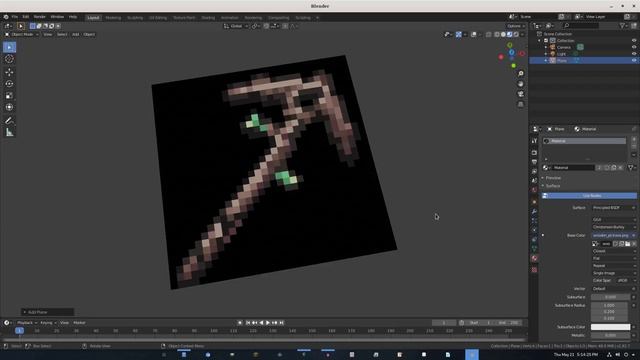The image size is (640, 360).
Task: Open the Modifiers properties tab
Action: 534,211
